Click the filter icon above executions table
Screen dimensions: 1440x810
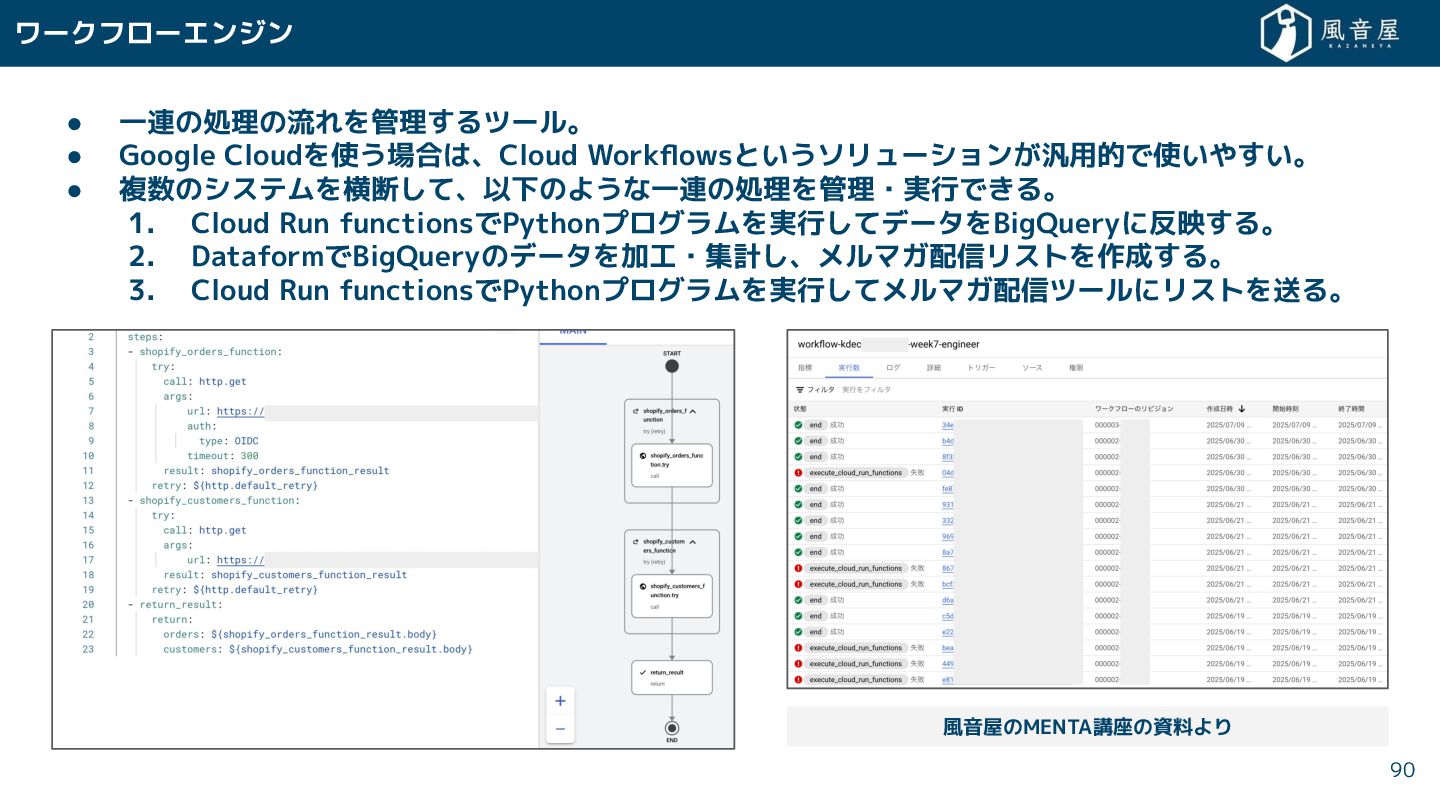(x=799, y=390)
